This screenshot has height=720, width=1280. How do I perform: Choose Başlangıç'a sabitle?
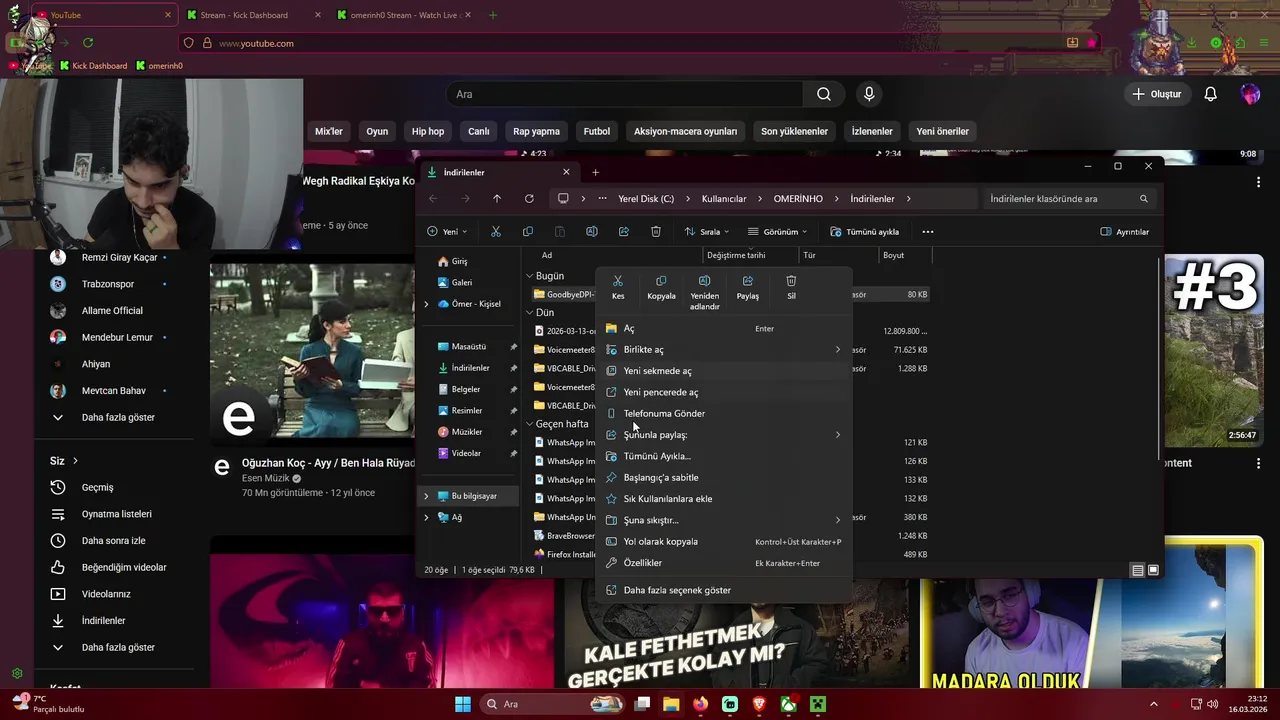pyautogui.click(x=726, y=477)
